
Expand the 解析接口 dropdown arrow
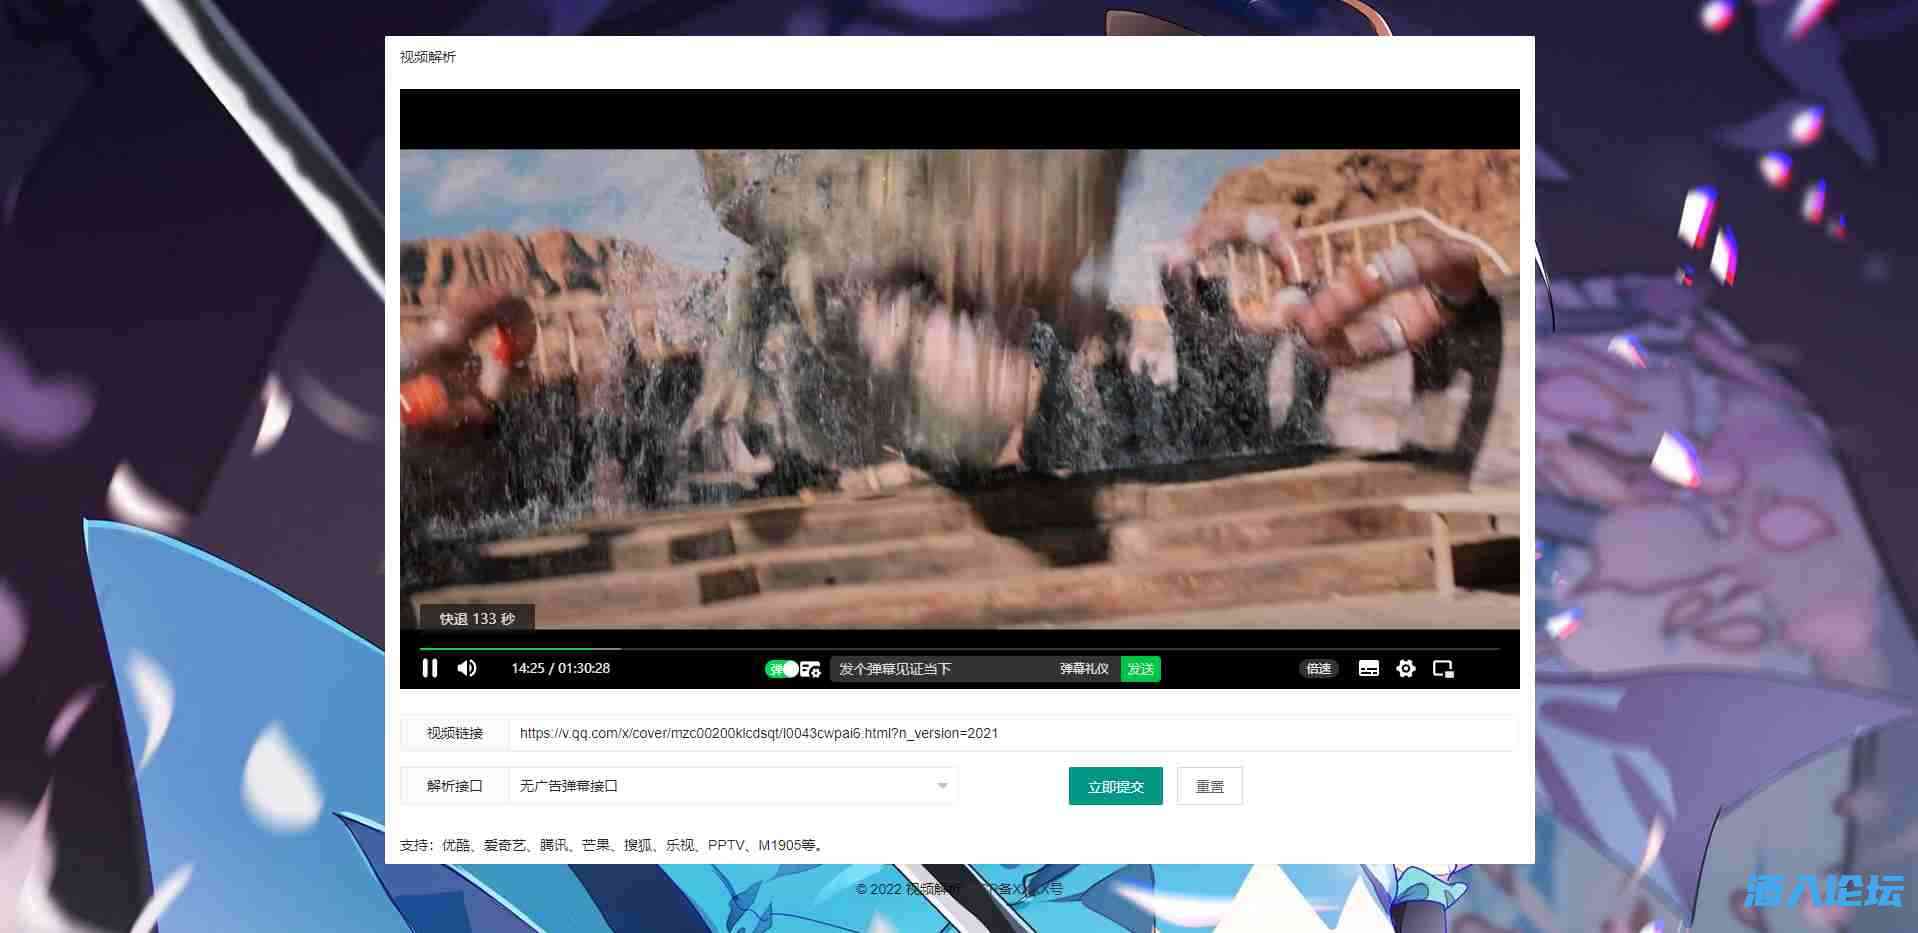pyautogui.click(x=942, y=786)
